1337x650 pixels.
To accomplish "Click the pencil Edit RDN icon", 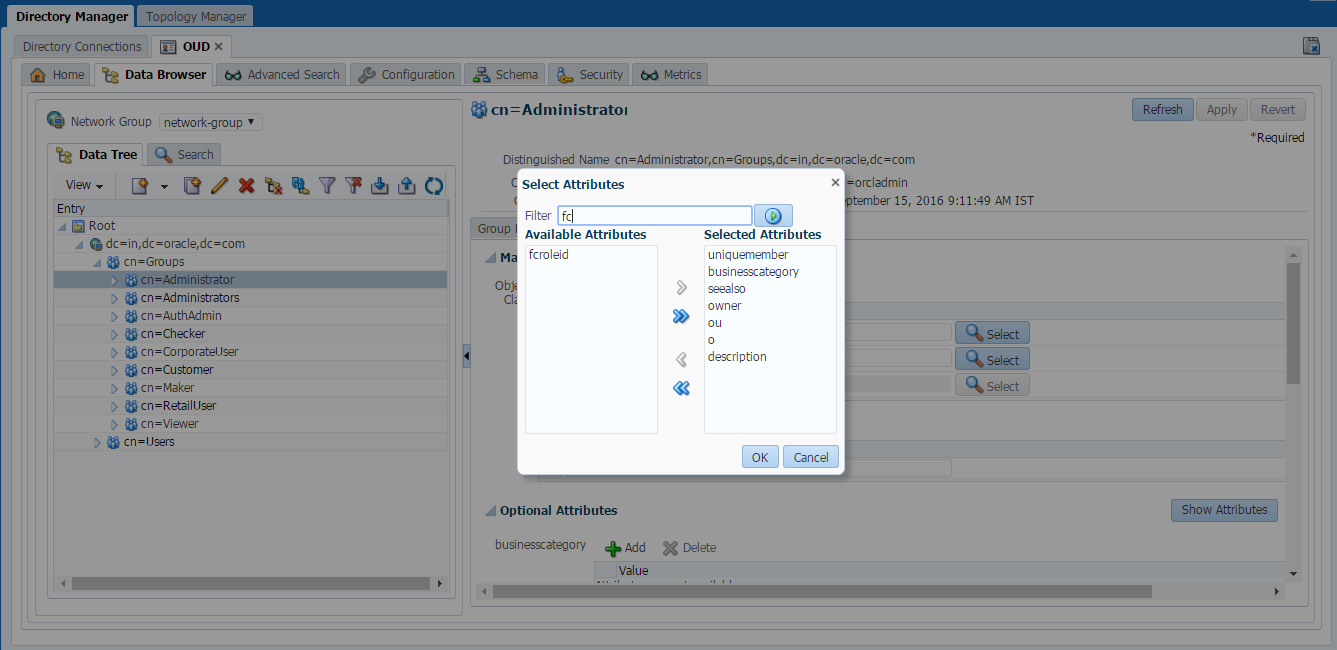I will (x=219, y=185).
